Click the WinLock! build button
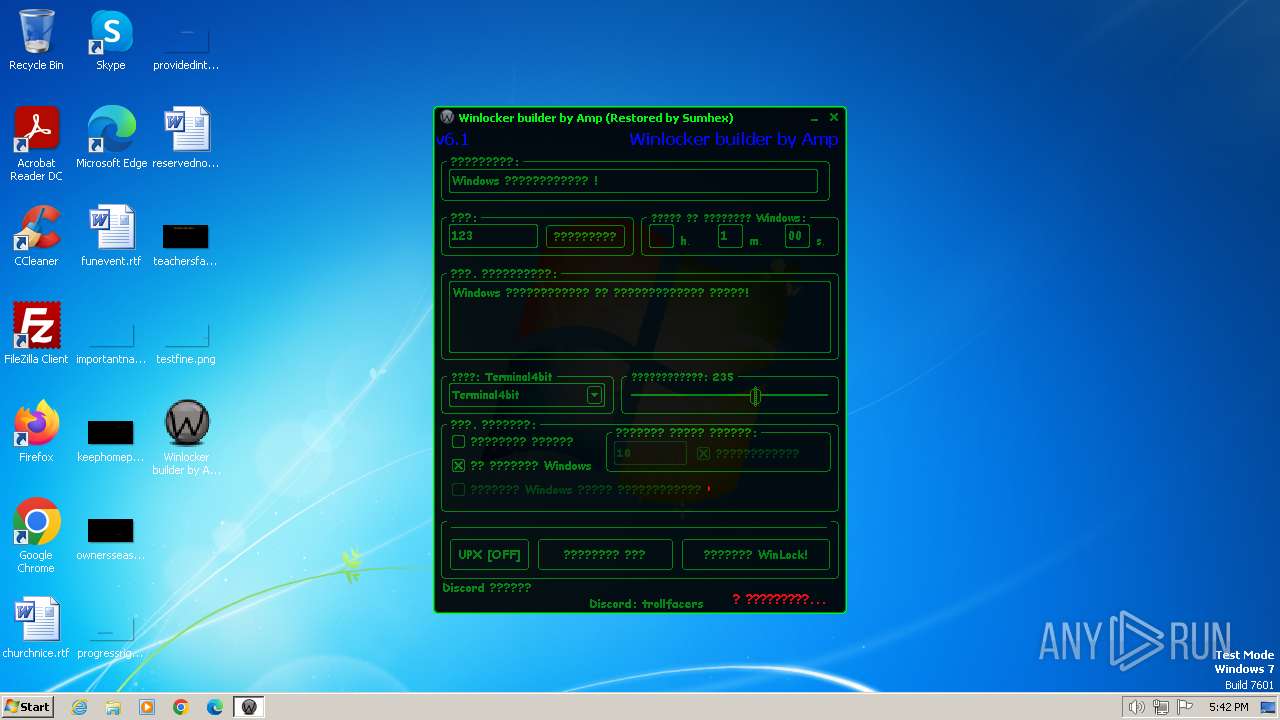This screenshot has height=720, width=1280. (x=755, y=555)
